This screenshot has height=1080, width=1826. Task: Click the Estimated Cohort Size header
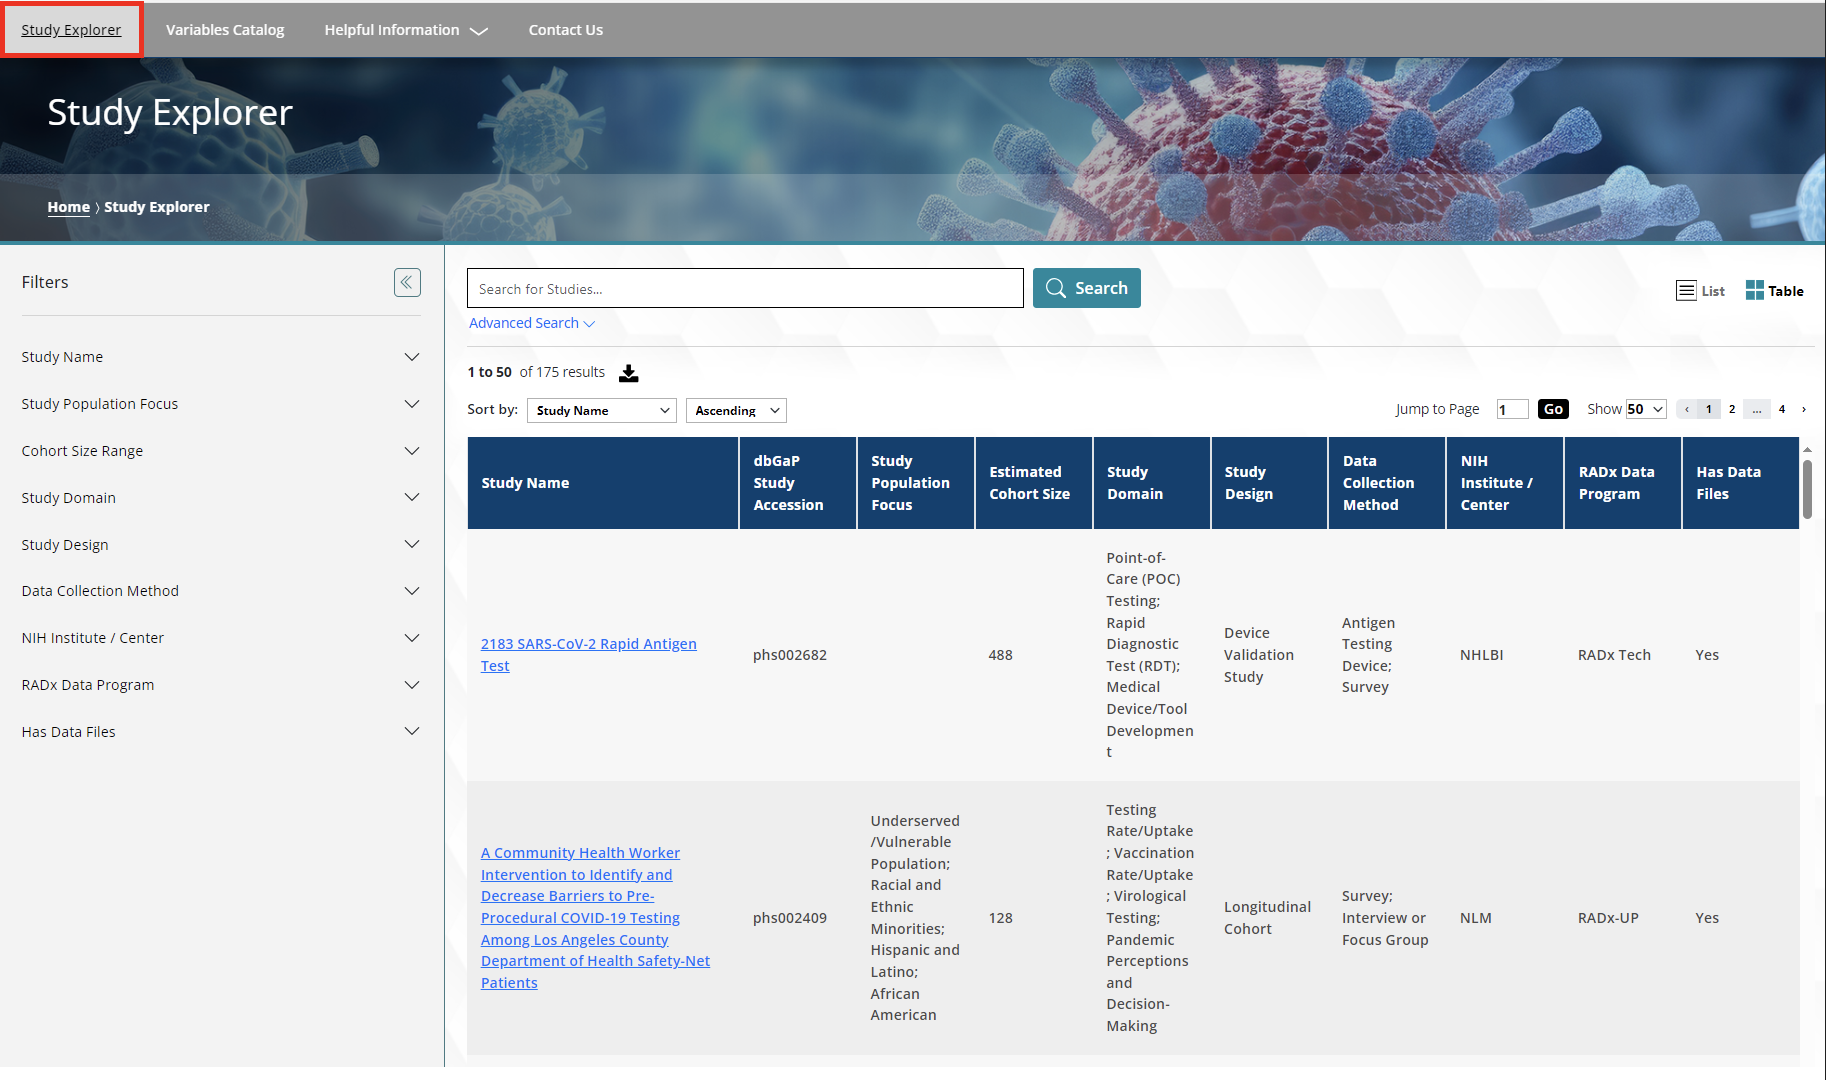1034,483
